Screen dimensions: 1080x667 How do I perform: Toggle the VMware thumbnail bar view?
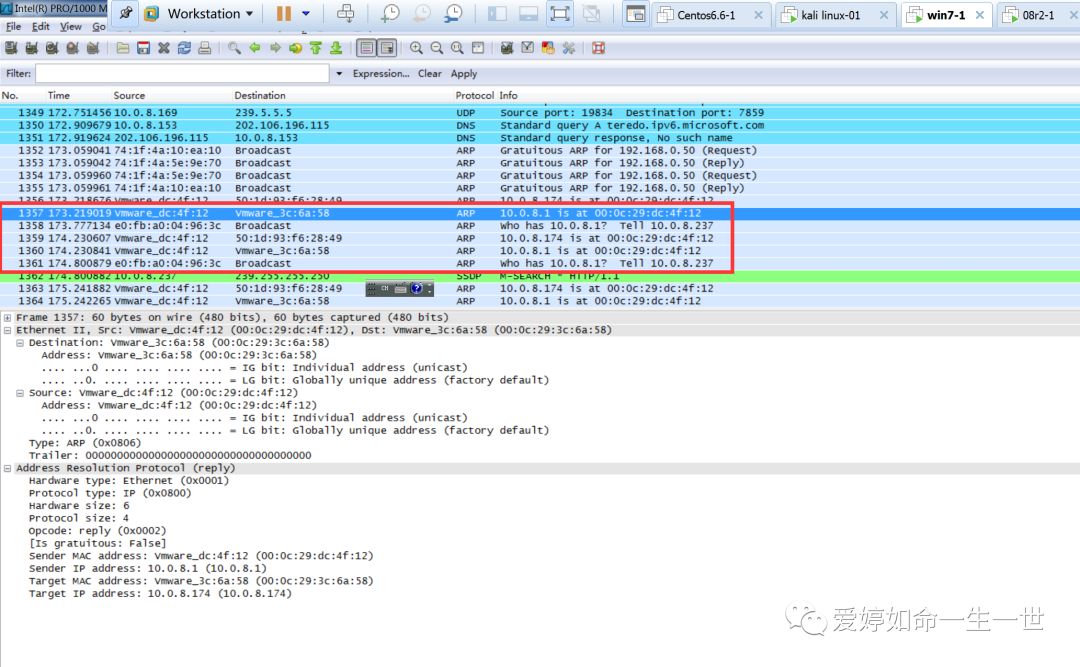[528, 14]
